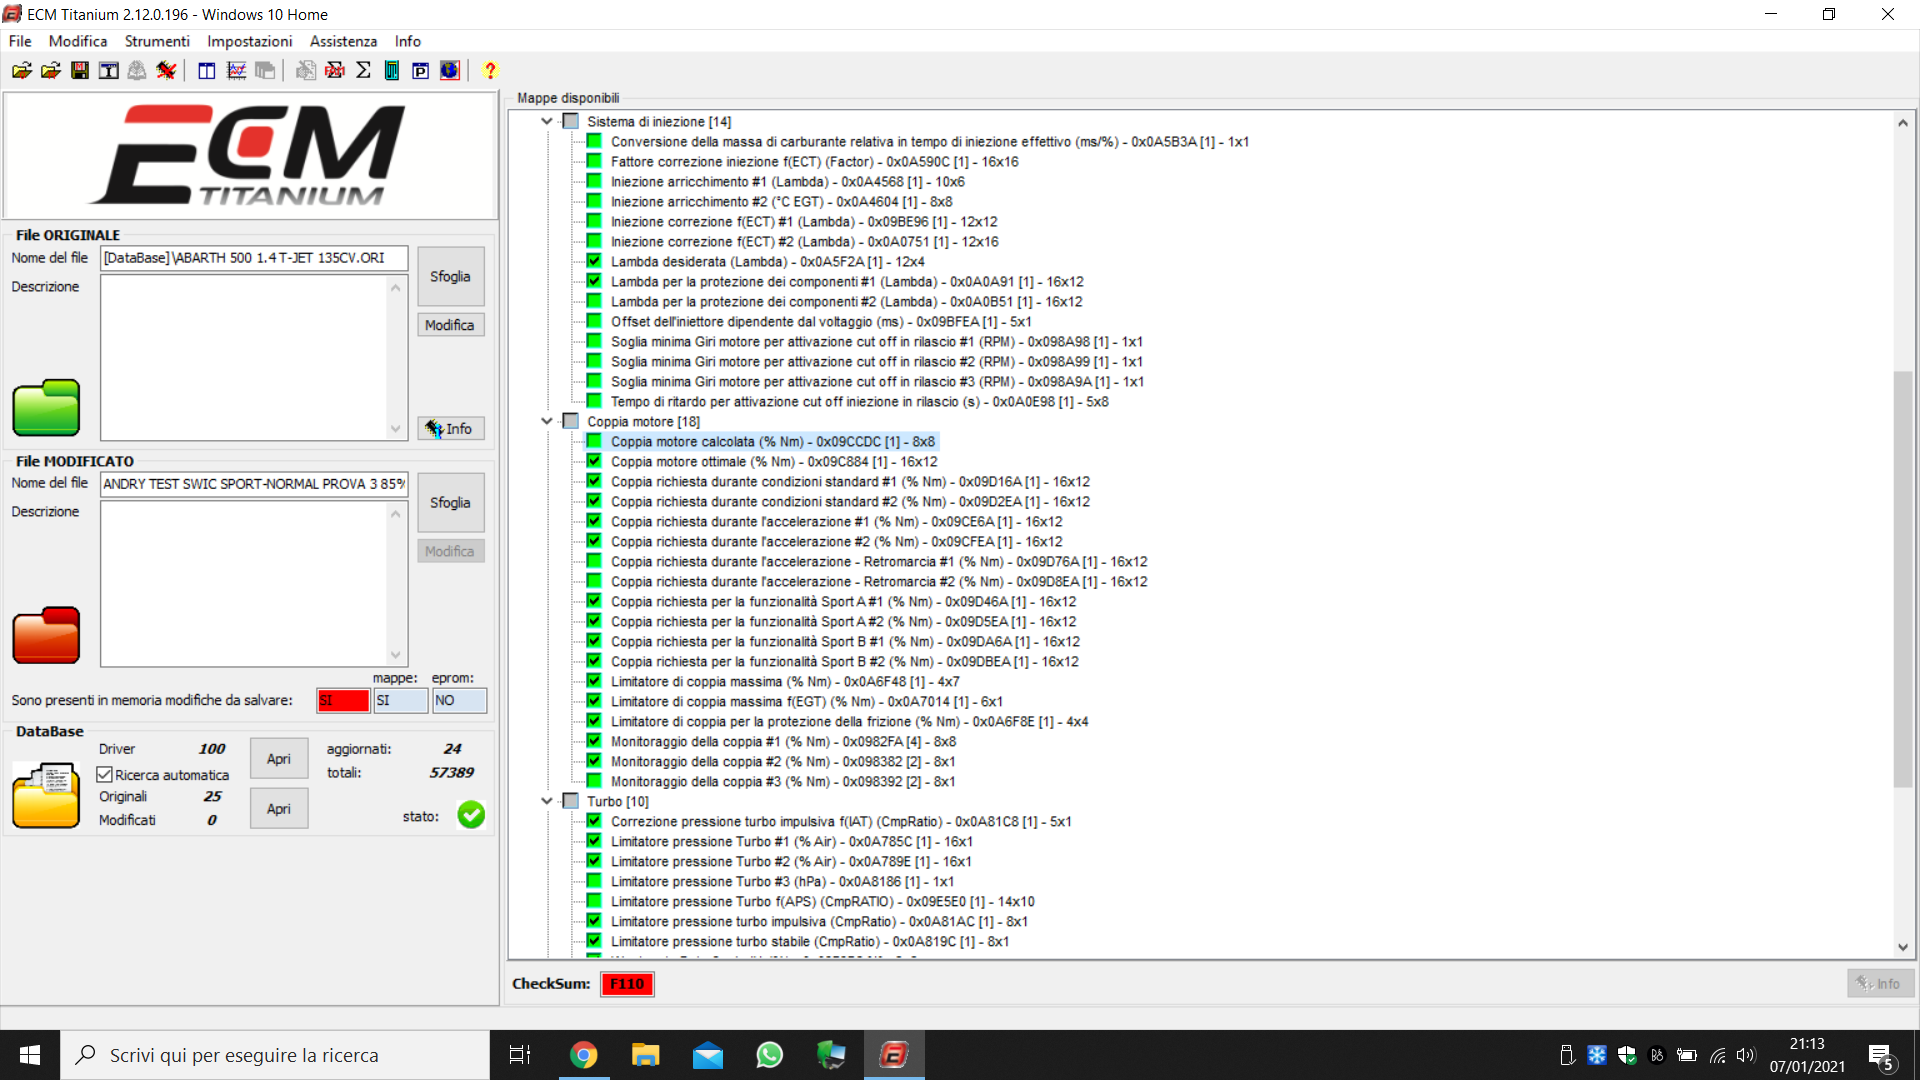Image resolution: width=1920 pixels, height=1080 pixels.
Task: Click the yellow DataBase folder icon
Action: [46, 795]
